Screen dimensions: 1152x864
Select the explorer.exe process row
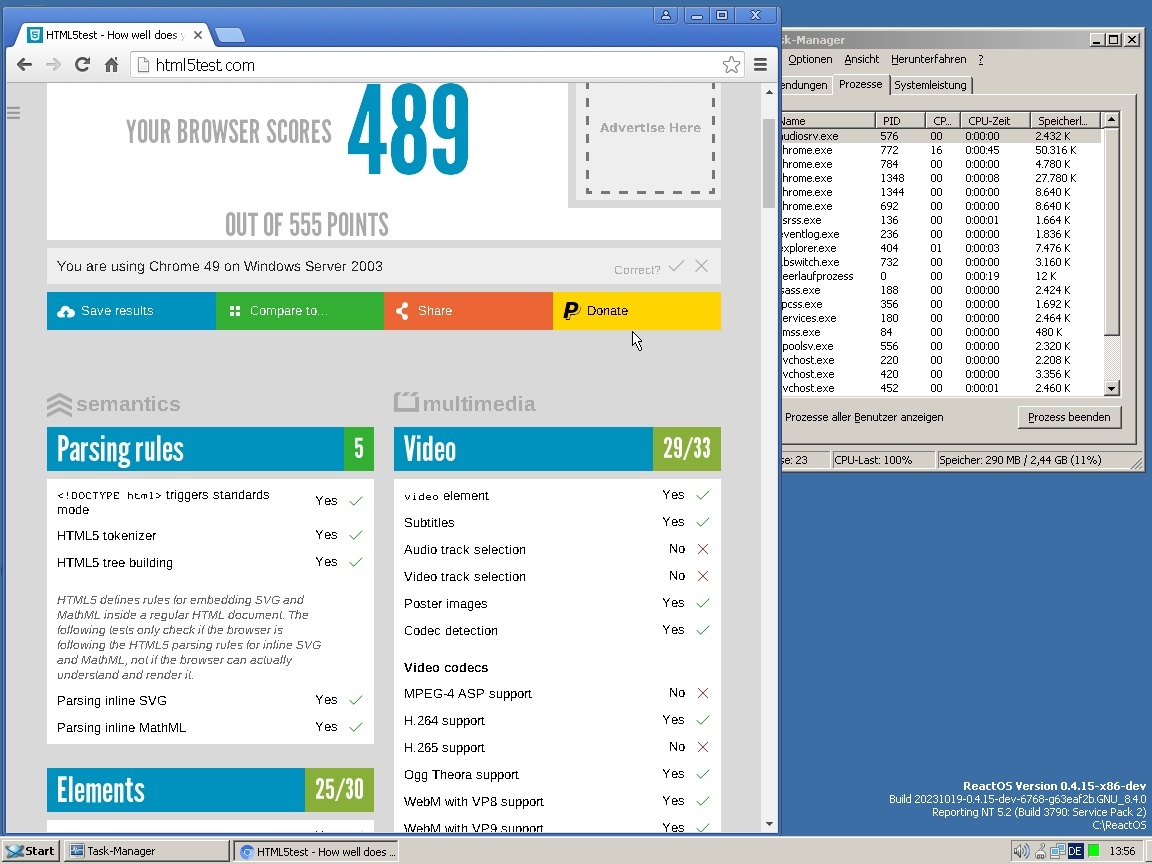pos(941,248)
